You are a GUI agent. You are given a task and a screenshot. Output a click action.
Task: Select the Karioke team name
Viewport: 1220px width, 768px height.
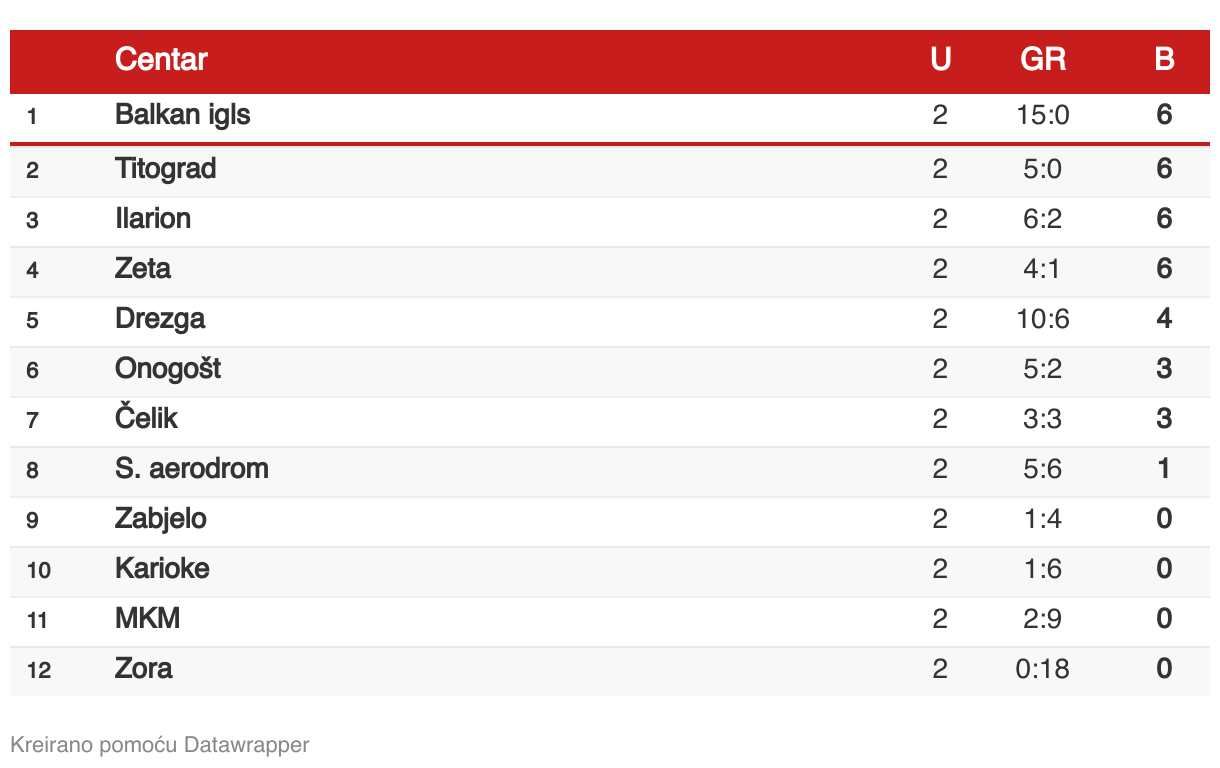click(162, 569)
